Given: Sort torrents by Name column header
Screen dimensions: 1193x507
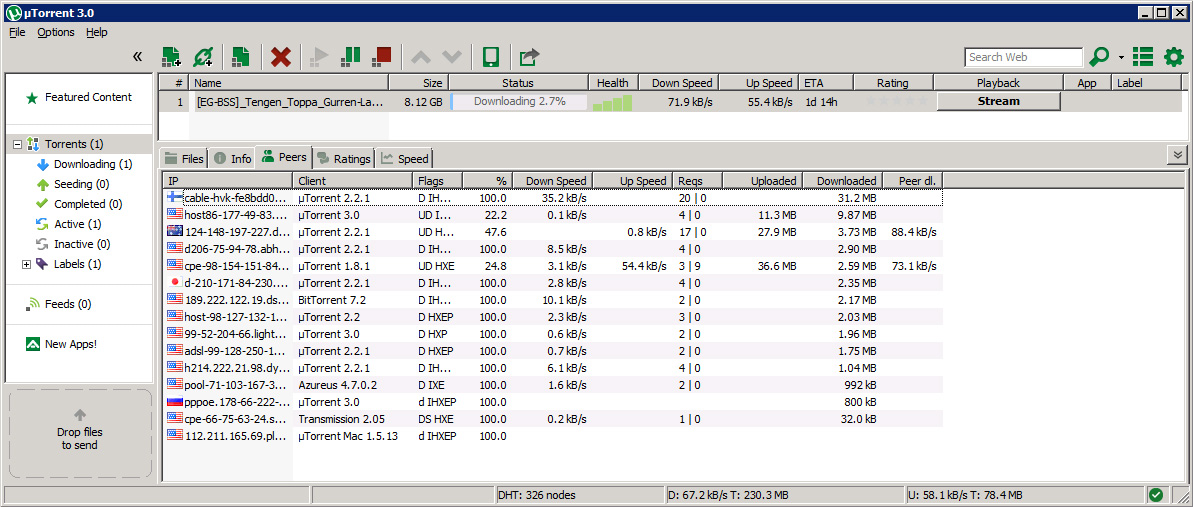Looking at the screenshot, I should coord(289,83).
